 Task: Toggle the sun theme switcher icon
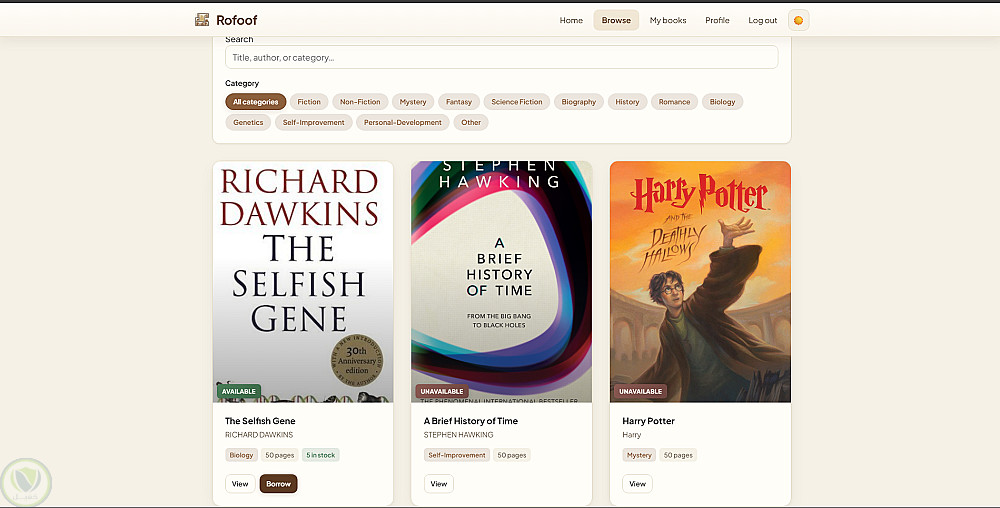[798, 20]
